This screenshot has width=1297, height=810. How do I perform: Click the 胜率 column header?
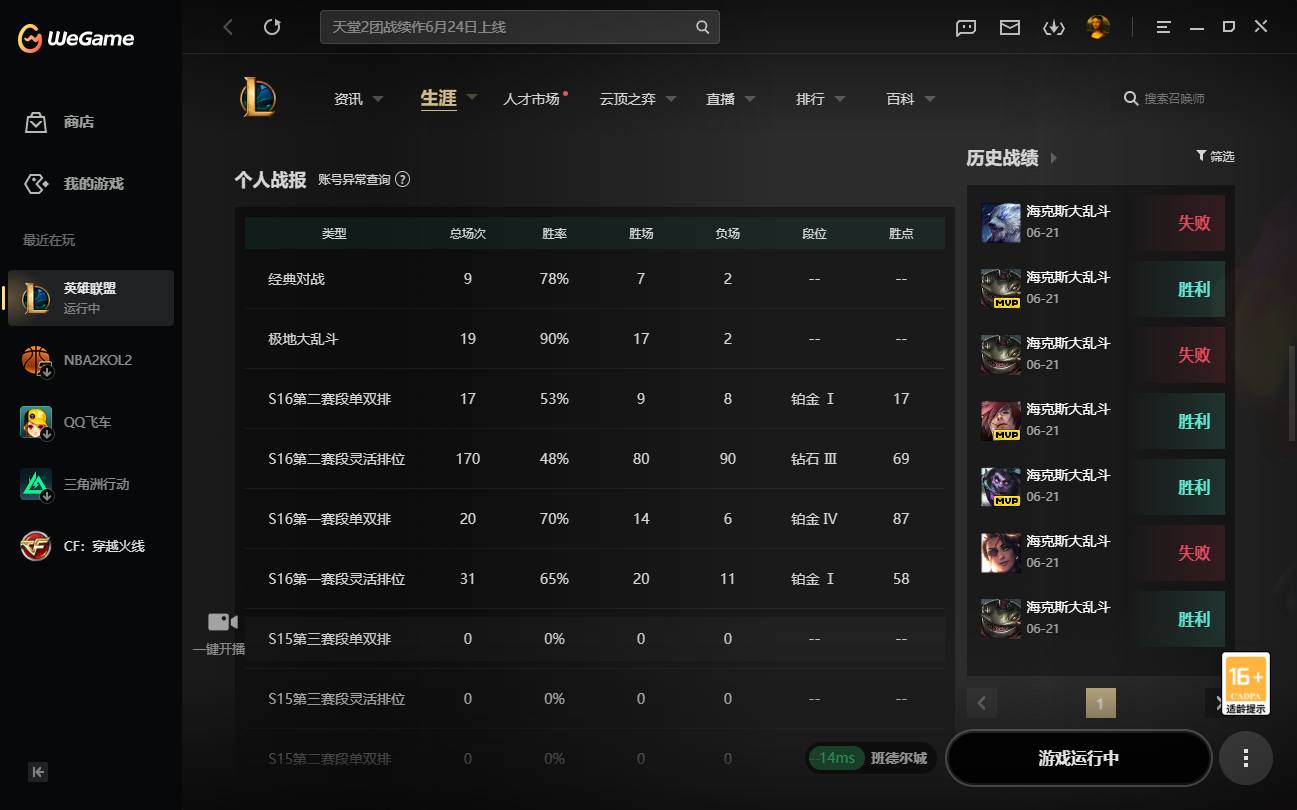[x=555, y=233]
